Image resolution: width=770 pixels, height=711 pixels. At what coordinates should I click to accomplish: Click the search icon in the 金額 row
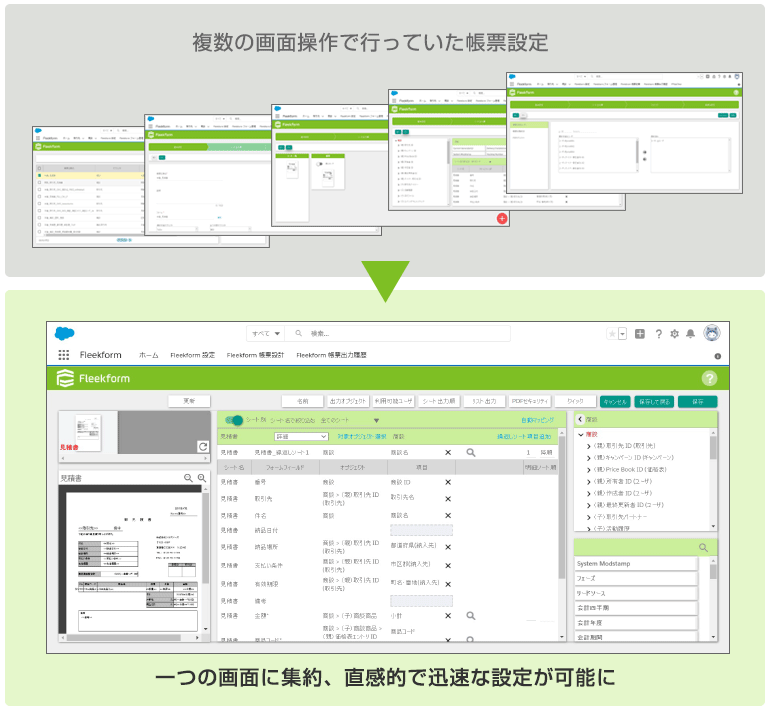[x=470, y=616]
